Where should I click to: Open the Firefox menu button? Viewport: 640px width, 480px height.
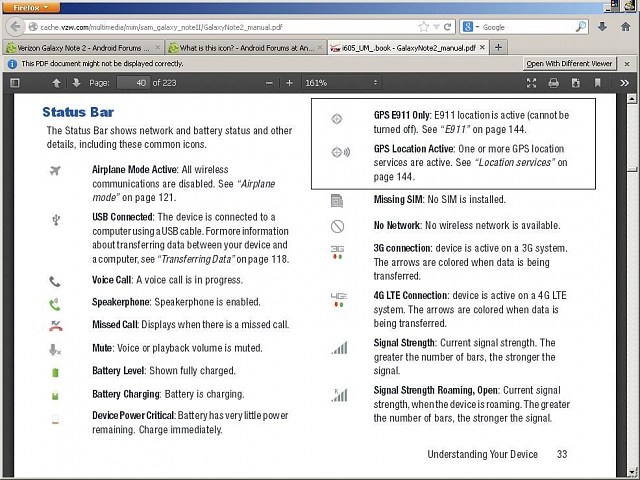tap(31, 7)
